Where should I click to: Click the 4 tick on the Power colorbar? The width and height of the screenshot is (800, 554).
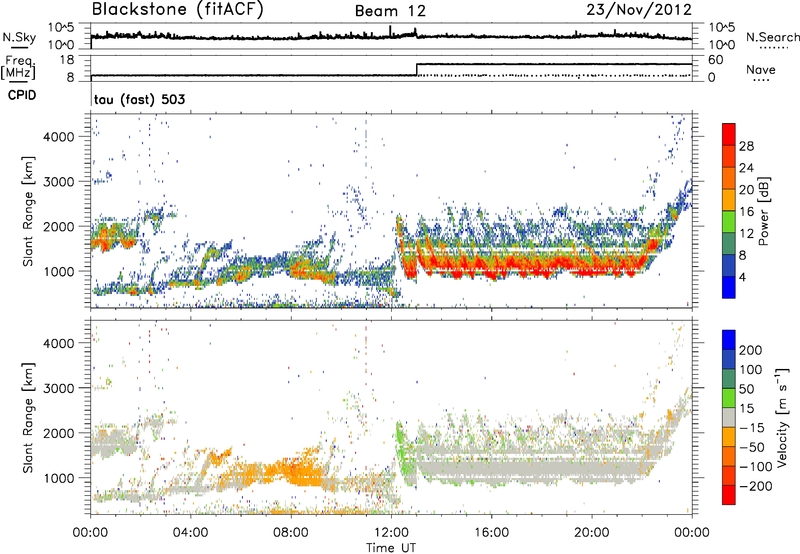[742, 277]
